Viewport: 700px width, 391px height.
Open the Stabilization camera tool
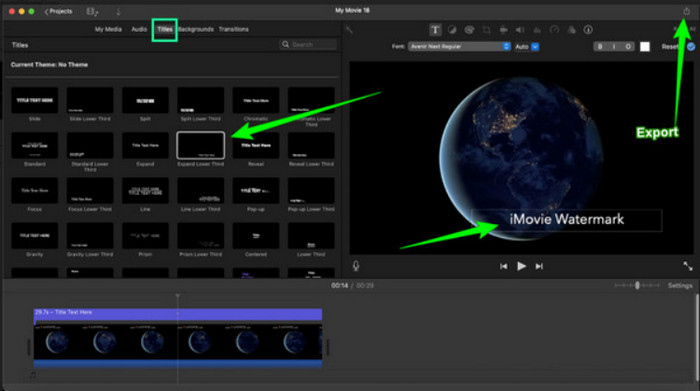pyautogui.click(x=503, y=30)
